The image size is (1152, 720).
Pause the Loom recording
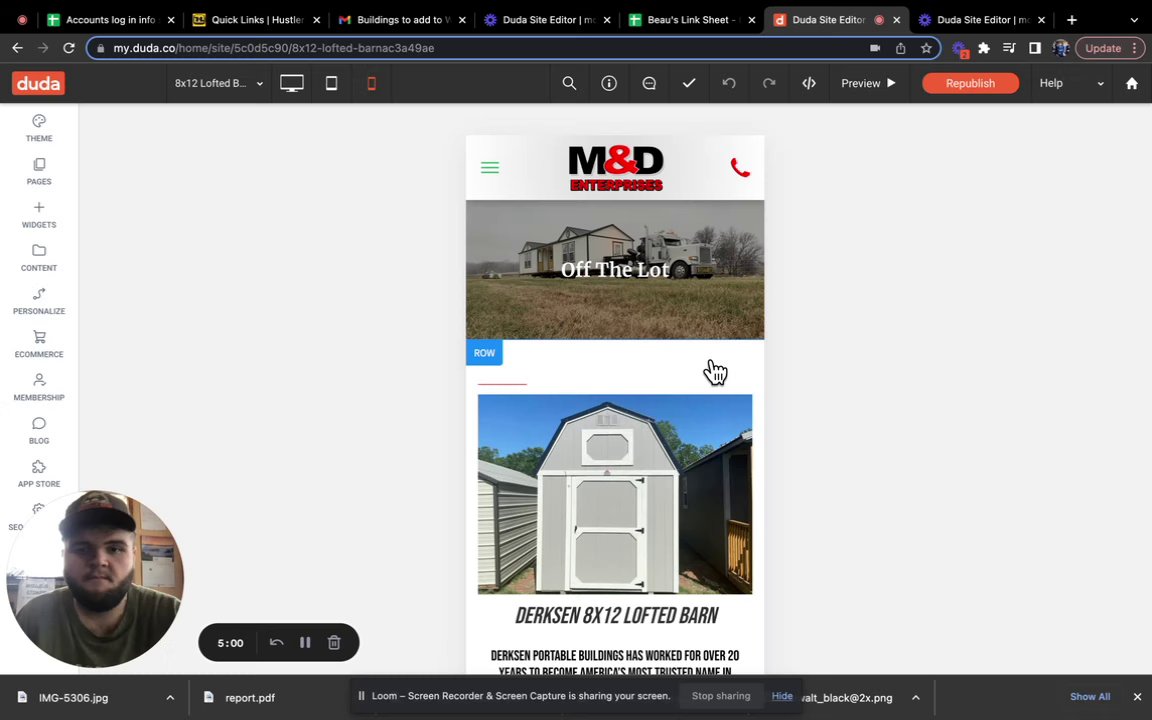[x=305, y=642]
